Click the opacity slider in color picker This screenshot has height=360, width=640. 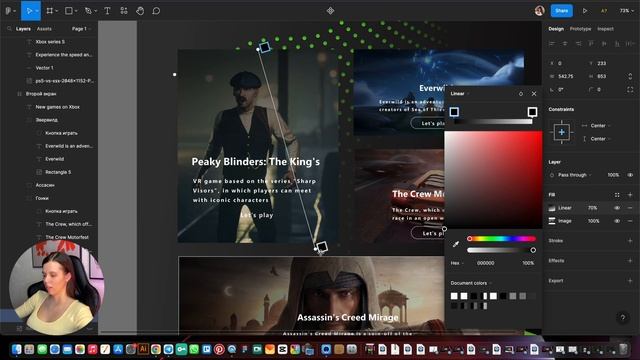(502, 250)
